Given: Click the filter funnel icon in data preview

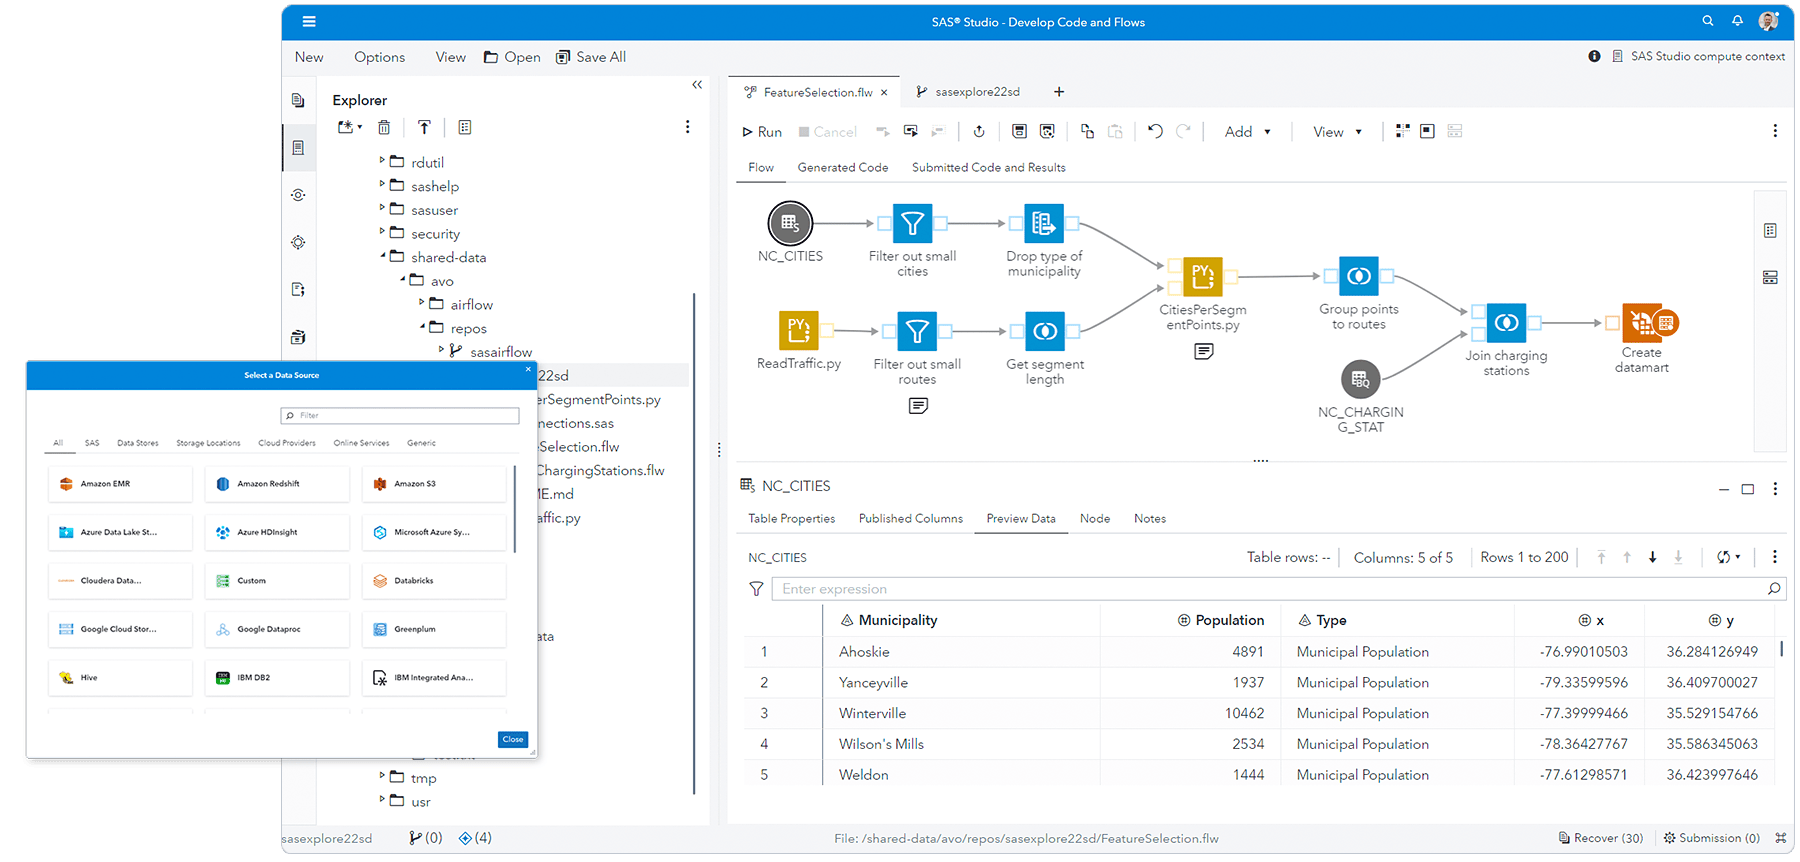Looking at the screenshot, I should [756, 589].
